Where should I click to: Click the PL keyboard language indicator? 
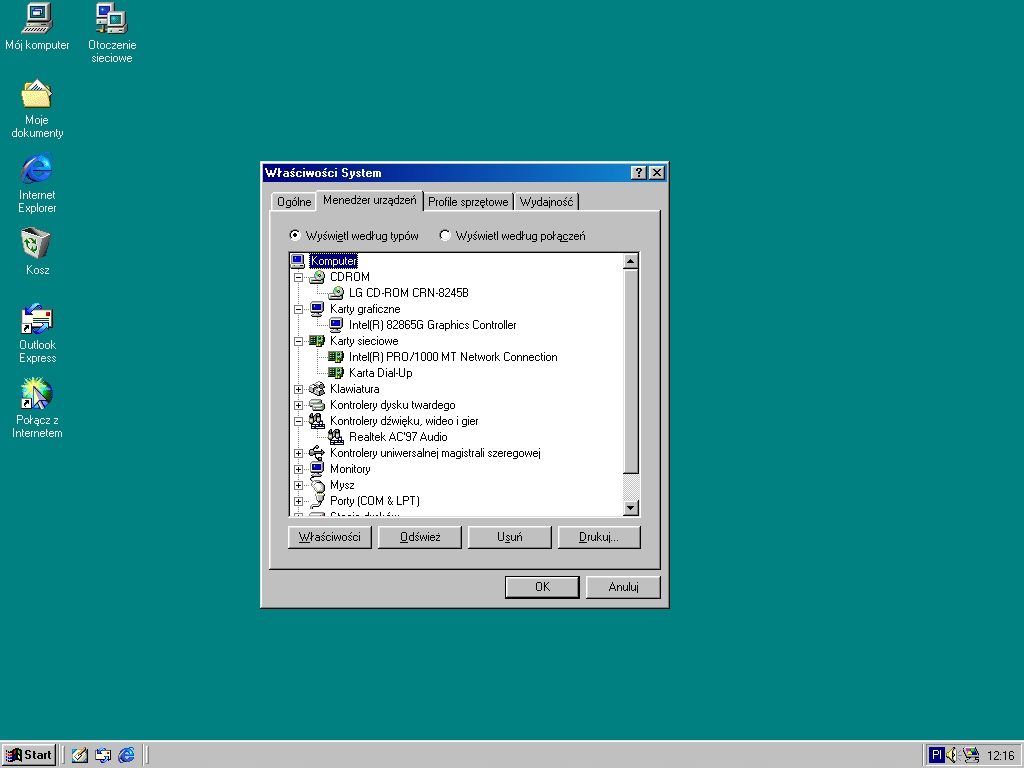click(x=936, y=756)
